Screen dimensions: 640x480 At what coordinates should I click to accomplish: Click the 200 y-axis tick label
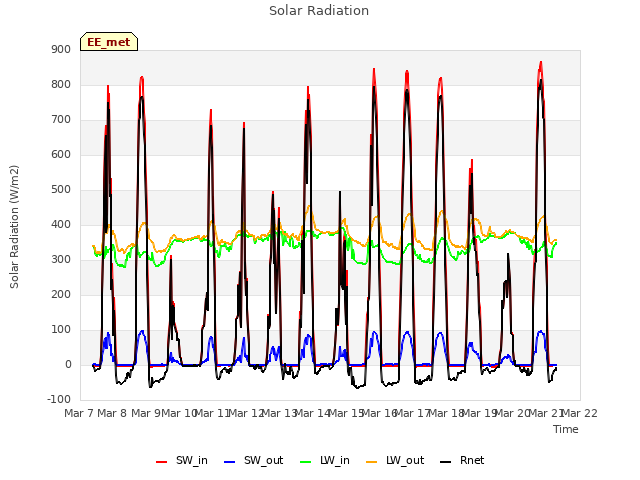[x=61, y=295]
